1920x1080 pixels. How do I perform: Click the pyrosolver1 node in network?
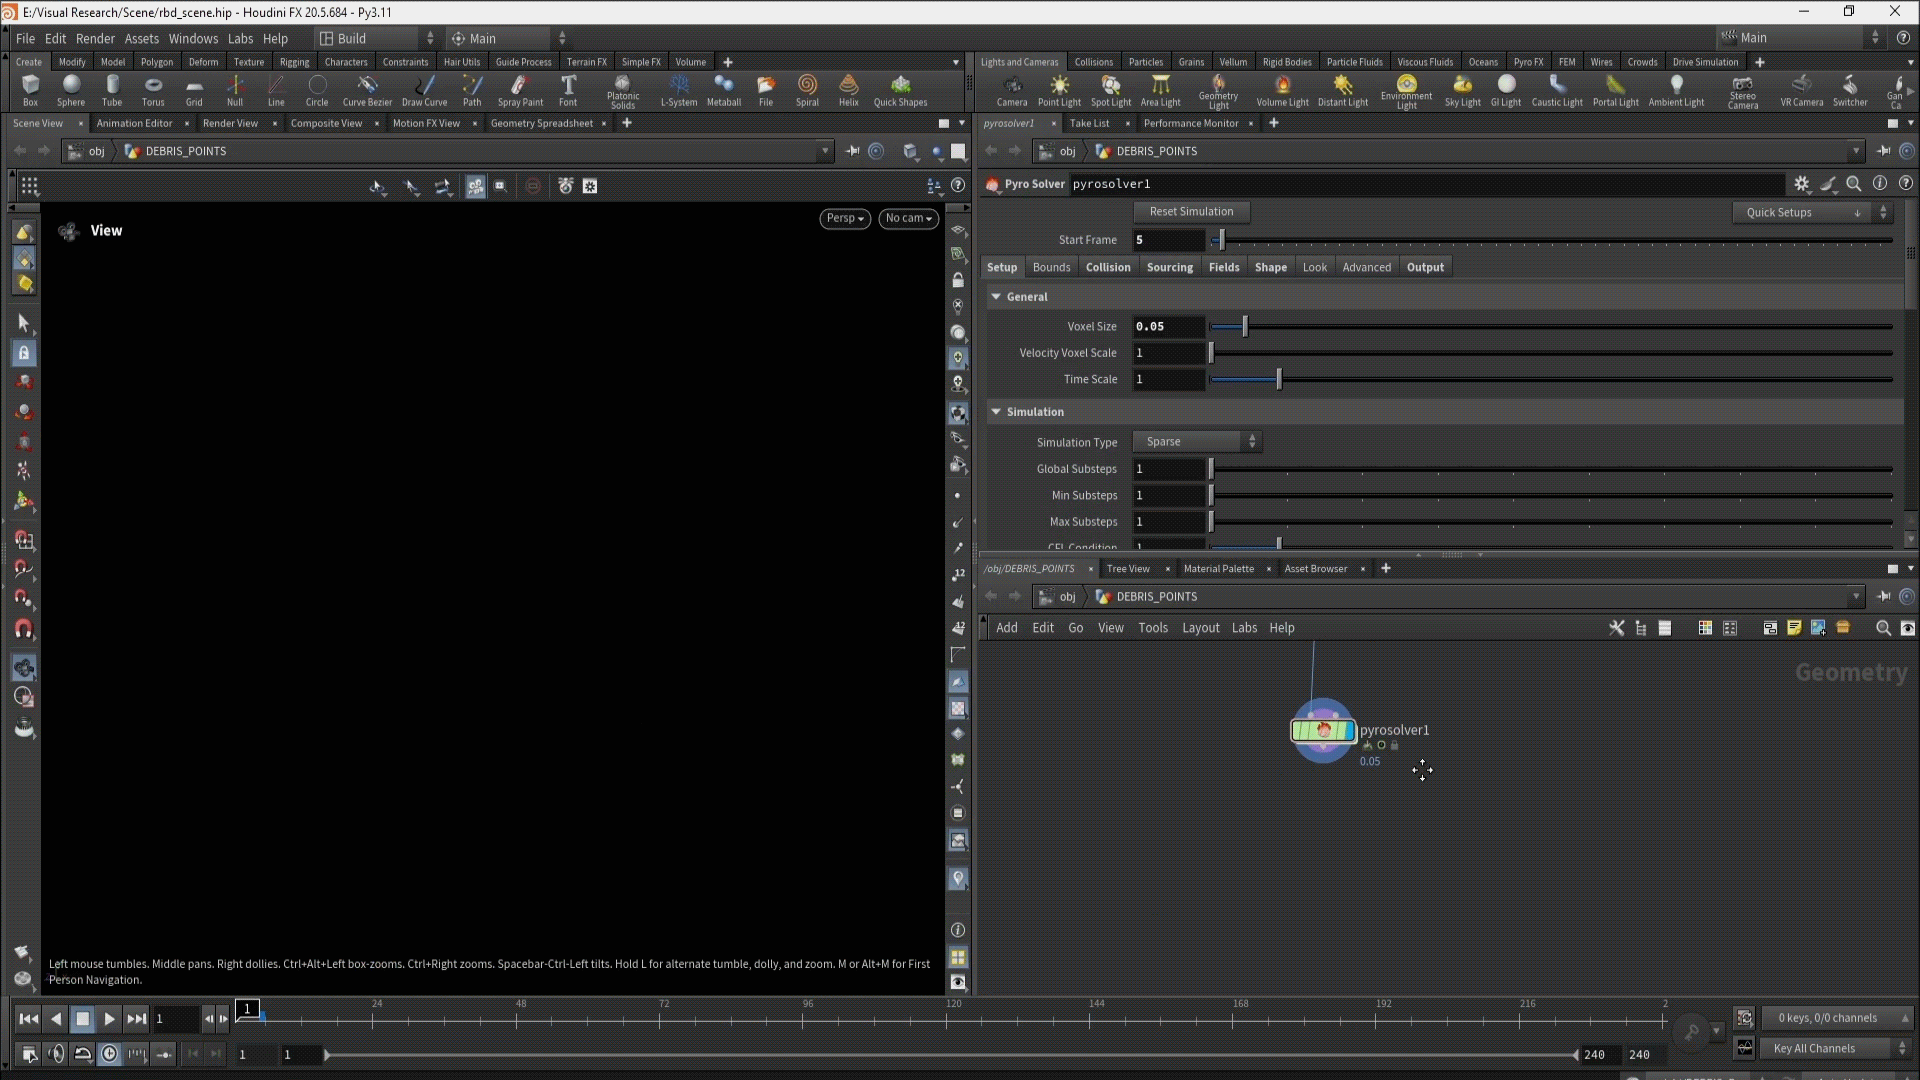click(x=1323, y=731)
